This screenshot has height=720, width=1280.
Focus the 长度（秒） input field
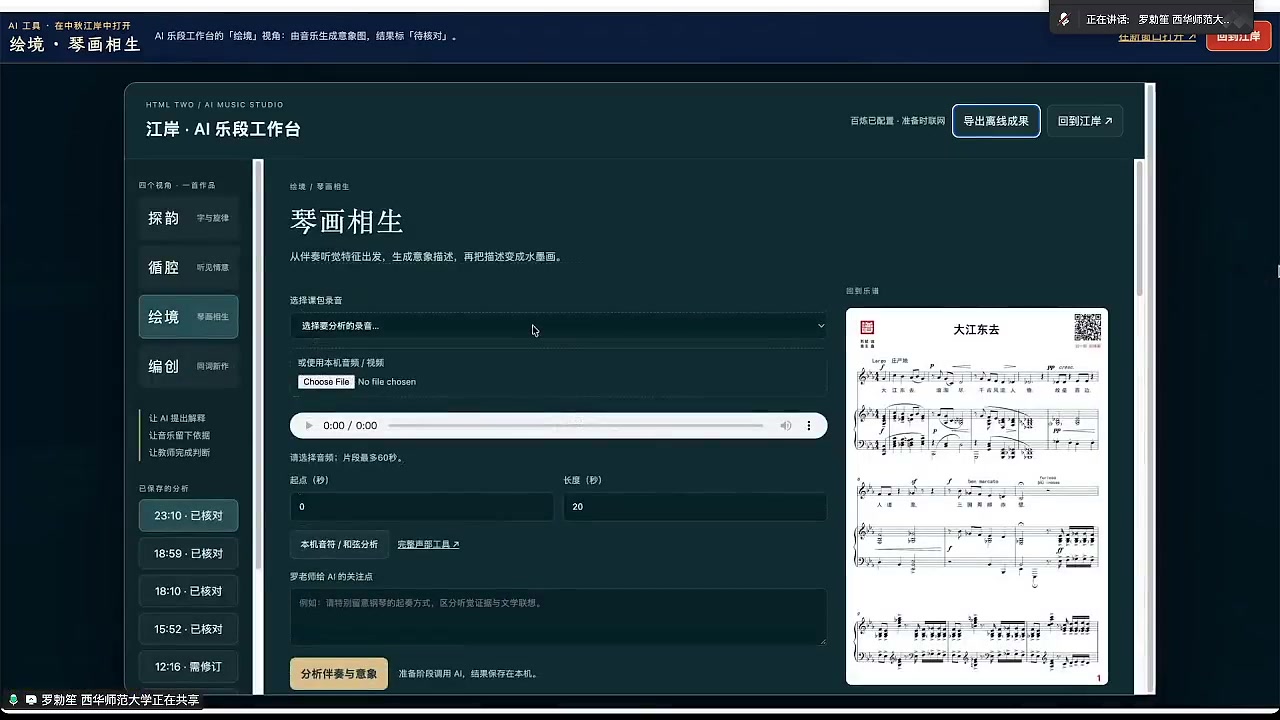(x=695, y=506)
